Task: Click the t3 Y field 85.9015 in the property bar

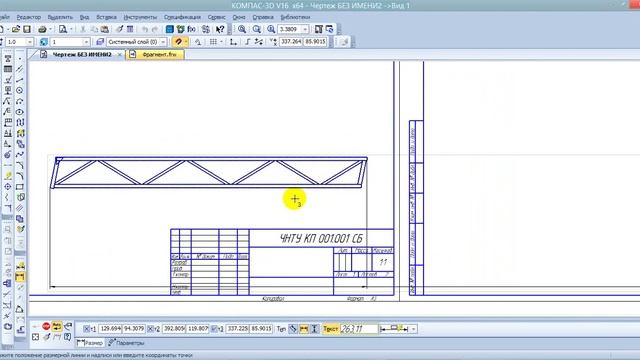Action: [x=261, y=329]
